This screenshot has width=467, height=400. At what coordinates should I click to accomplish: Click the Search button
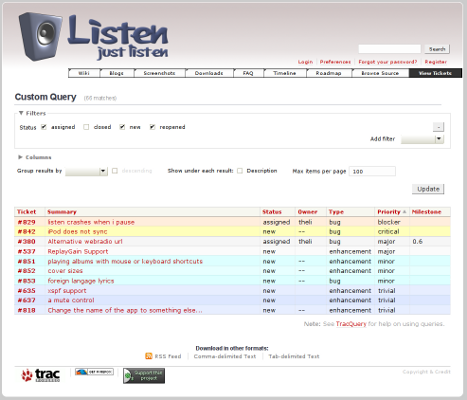[x=437, y=49]
